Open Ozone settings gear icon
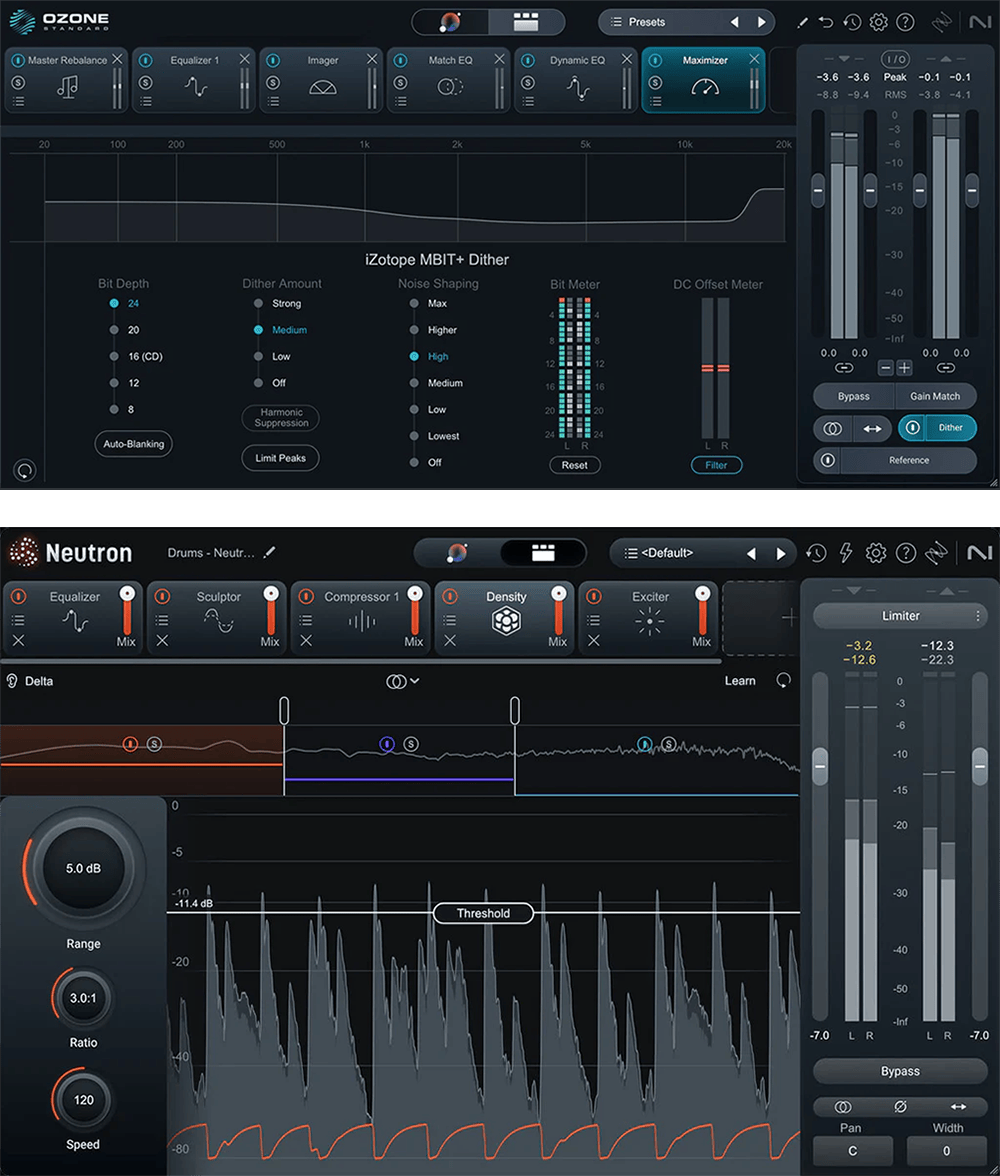 tap(878, 22)
